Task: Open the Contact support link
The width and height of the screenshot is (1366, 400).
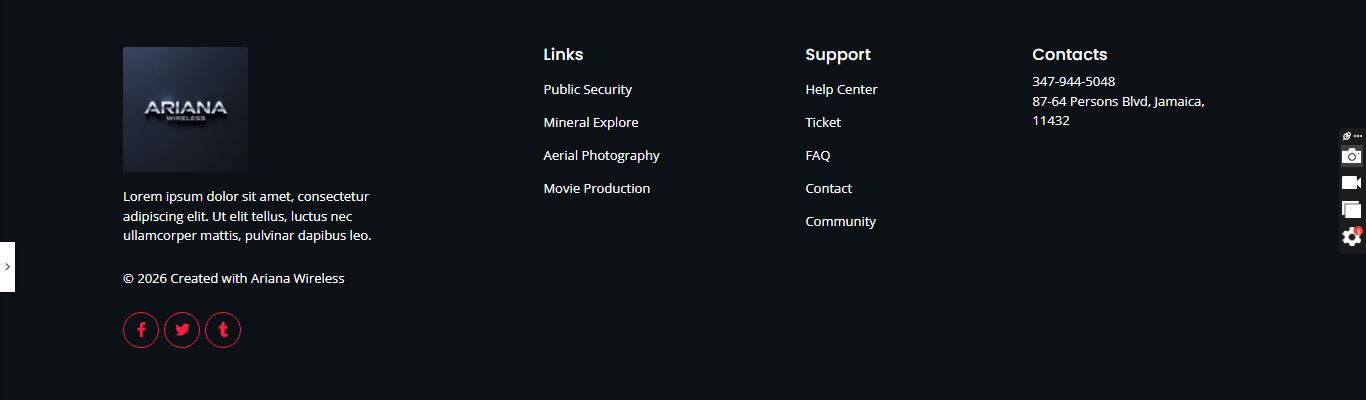Action: click(x=828, y=189)
